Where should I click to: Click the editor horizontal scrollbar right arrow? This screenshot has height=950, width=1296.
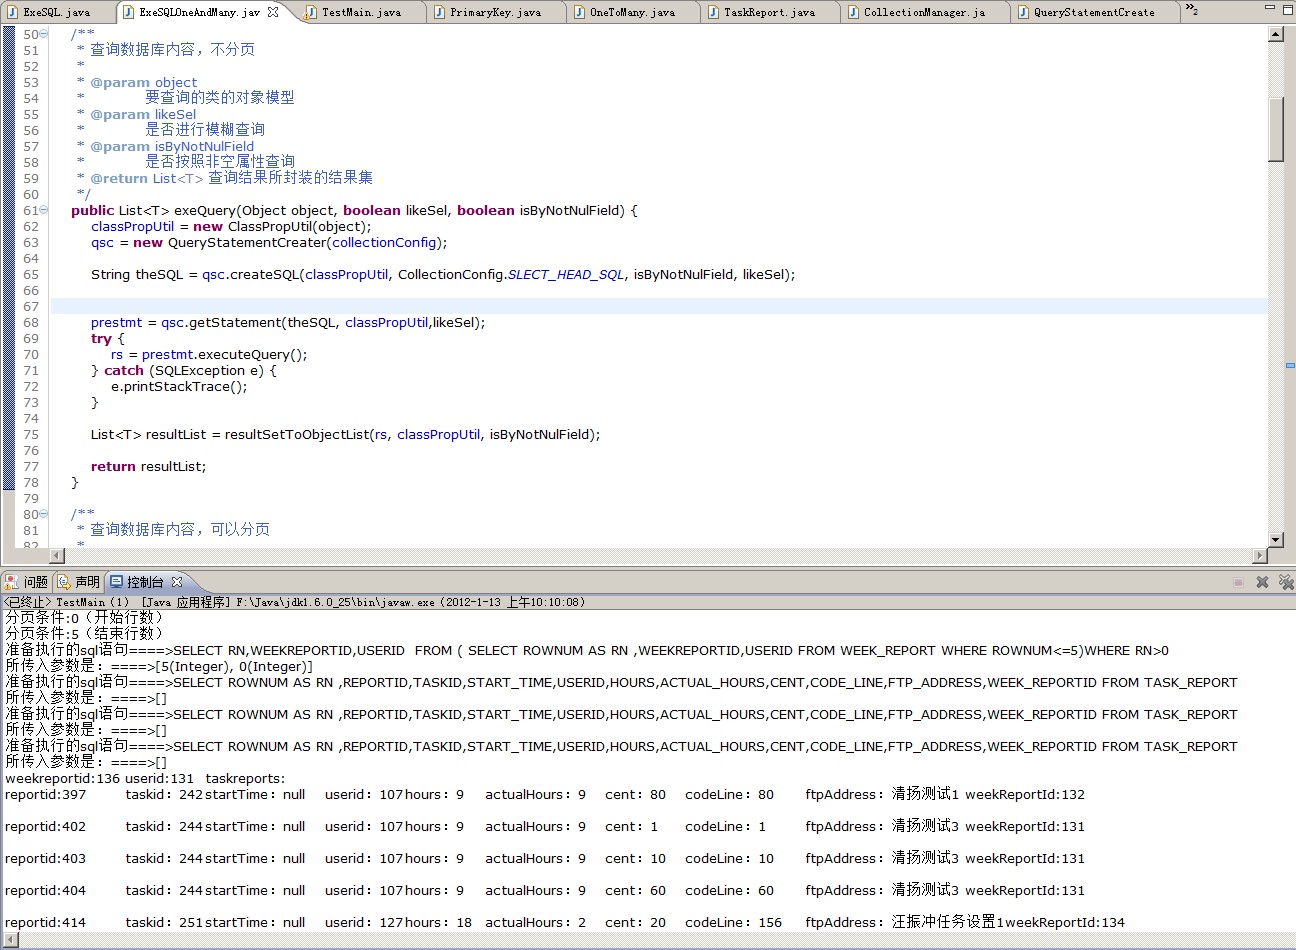tap(1260, 555)
